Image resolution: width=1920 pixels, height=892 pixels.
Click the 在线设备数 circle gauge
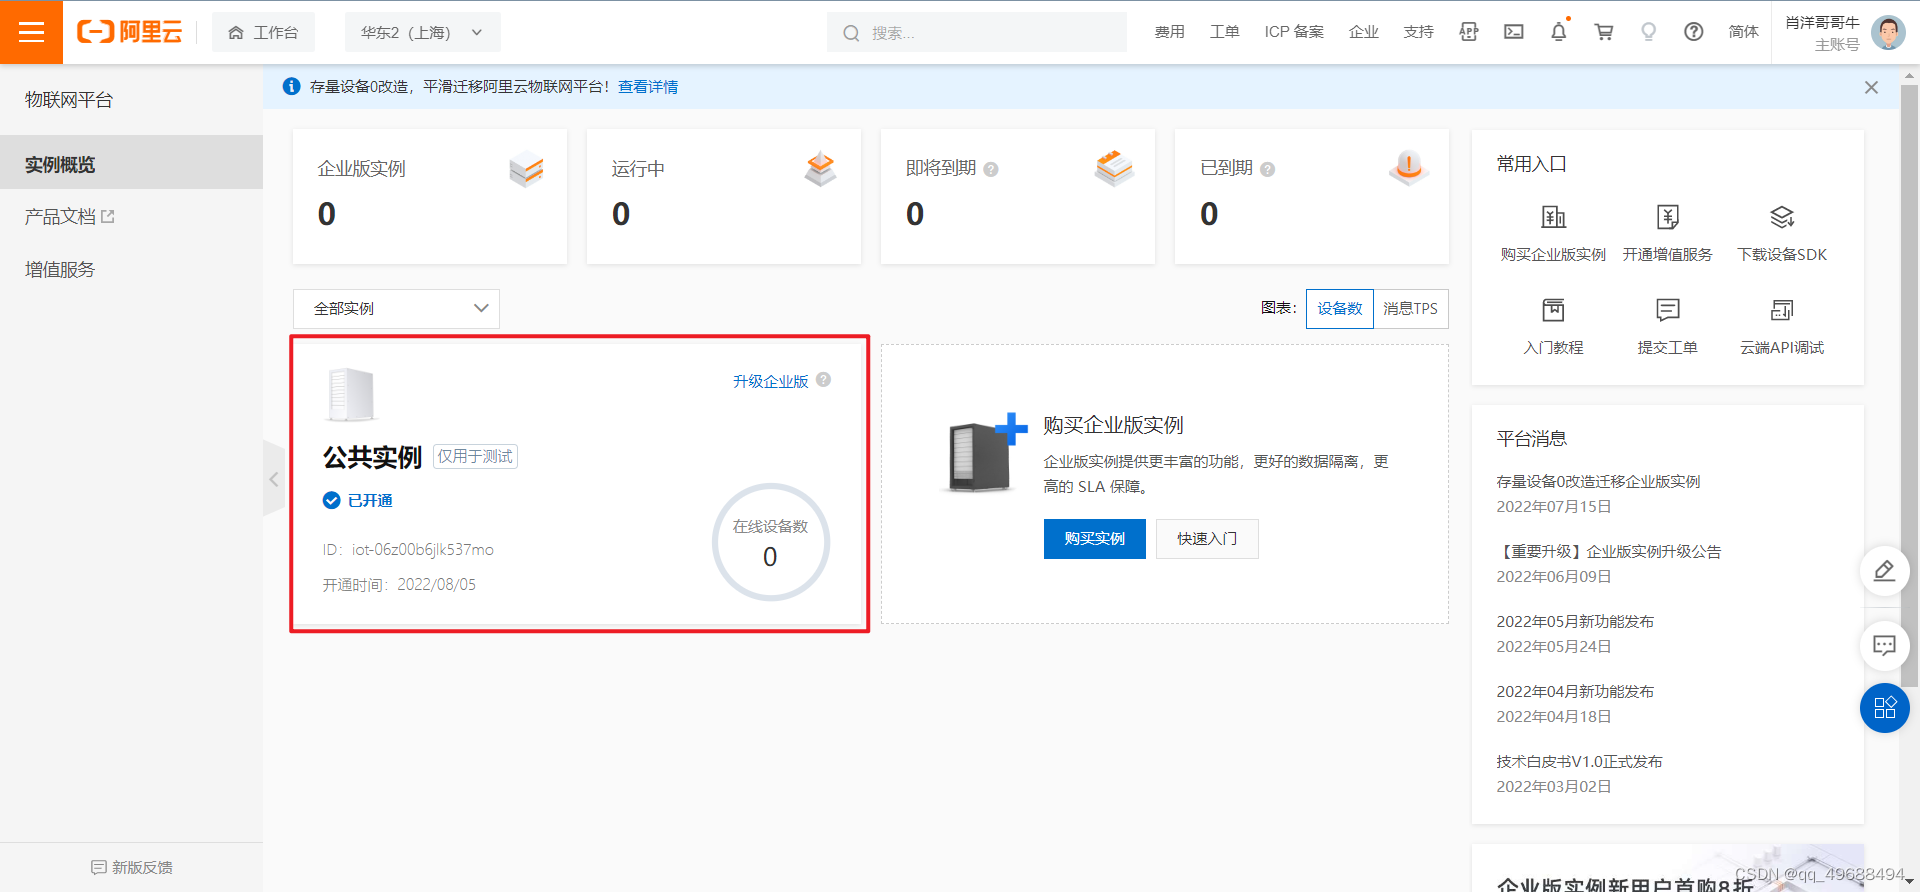pos(770,542)
